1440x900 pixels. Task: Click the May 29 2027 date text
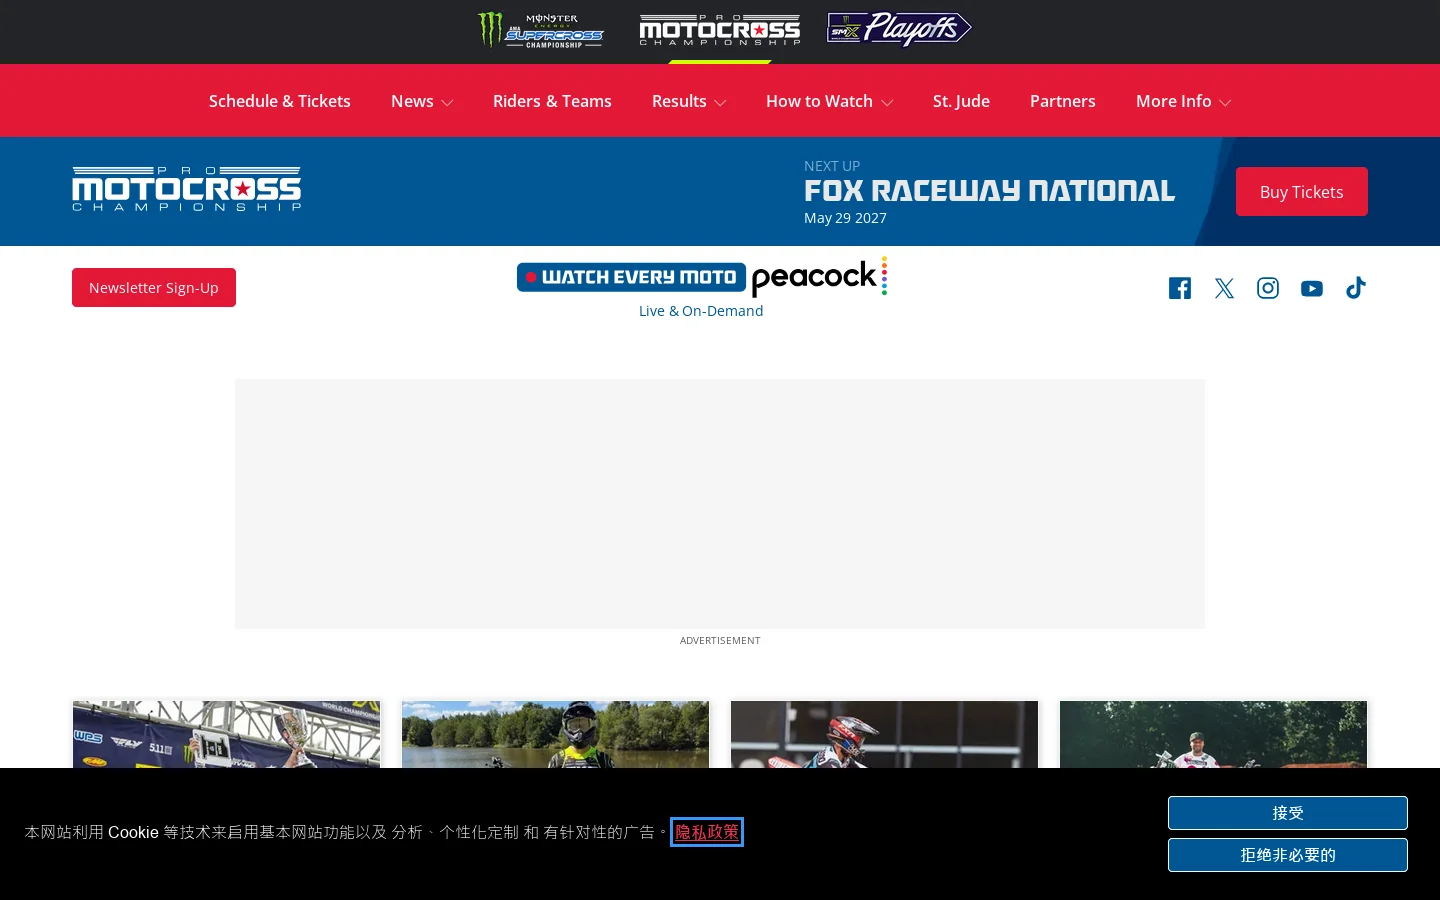(845, 218)
